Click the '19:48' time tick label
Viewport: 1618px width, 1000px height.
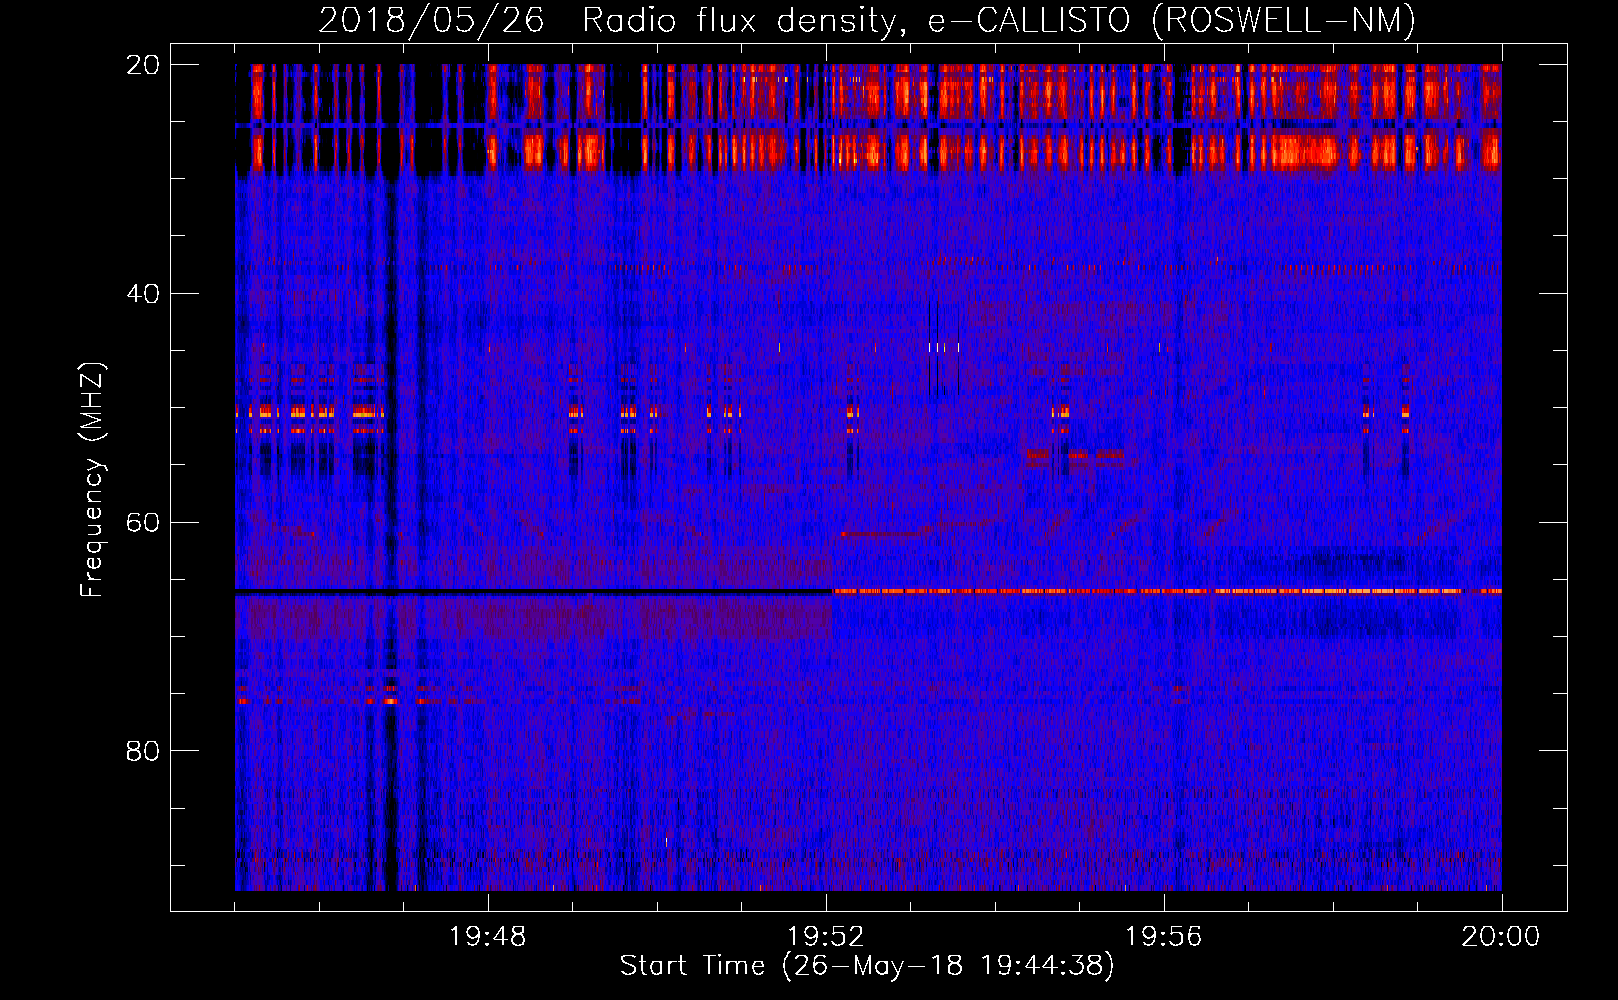point(487,937)
